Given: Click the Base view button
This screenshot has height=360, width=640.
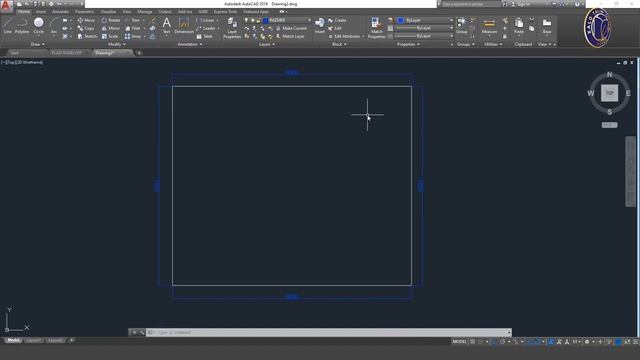Looking at the screenshot, I should pyautogui.click(x=547, y=26).
